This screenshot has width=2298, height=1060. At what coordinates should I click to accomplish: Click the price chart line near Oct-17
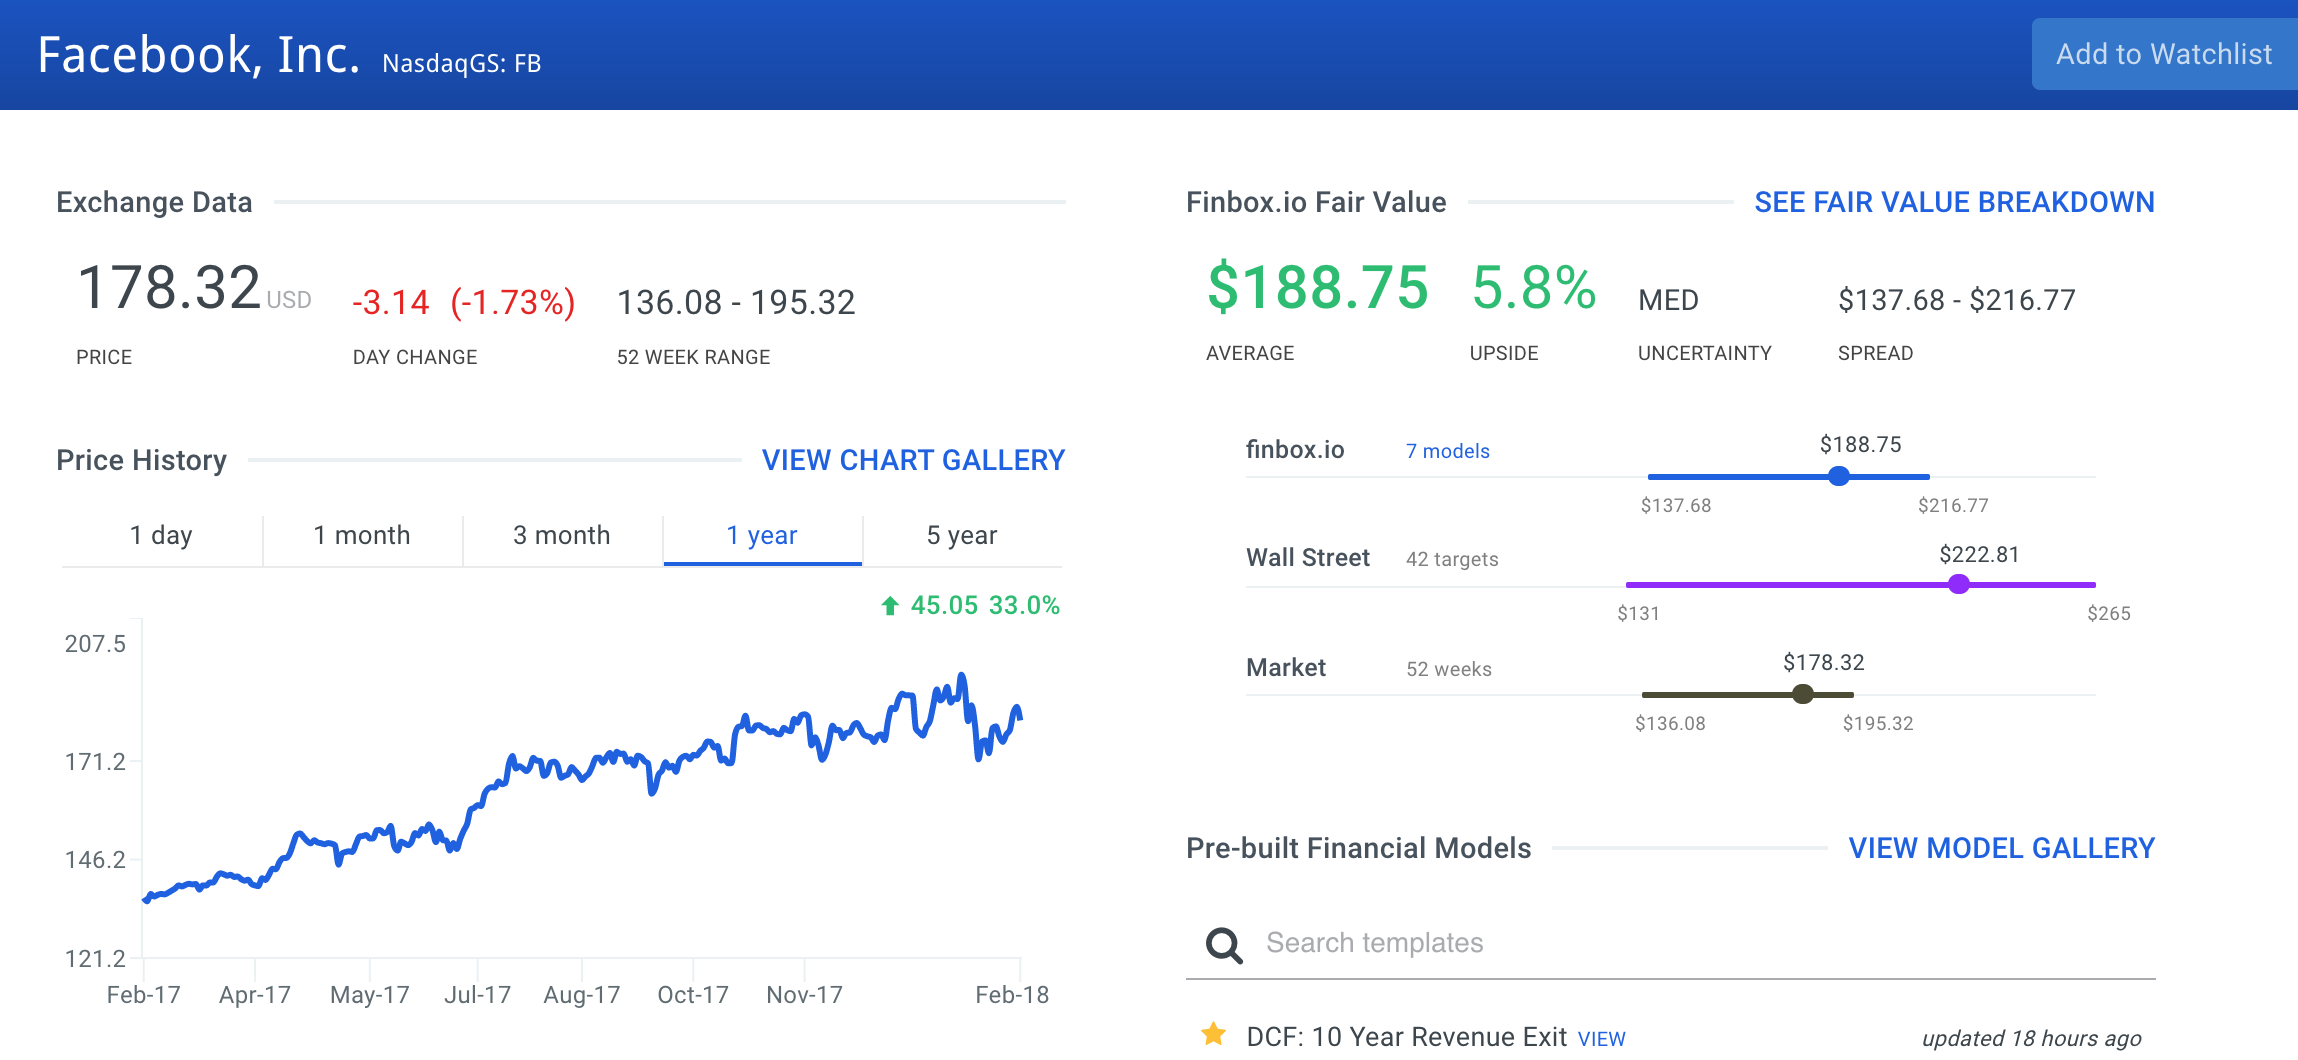693,755
